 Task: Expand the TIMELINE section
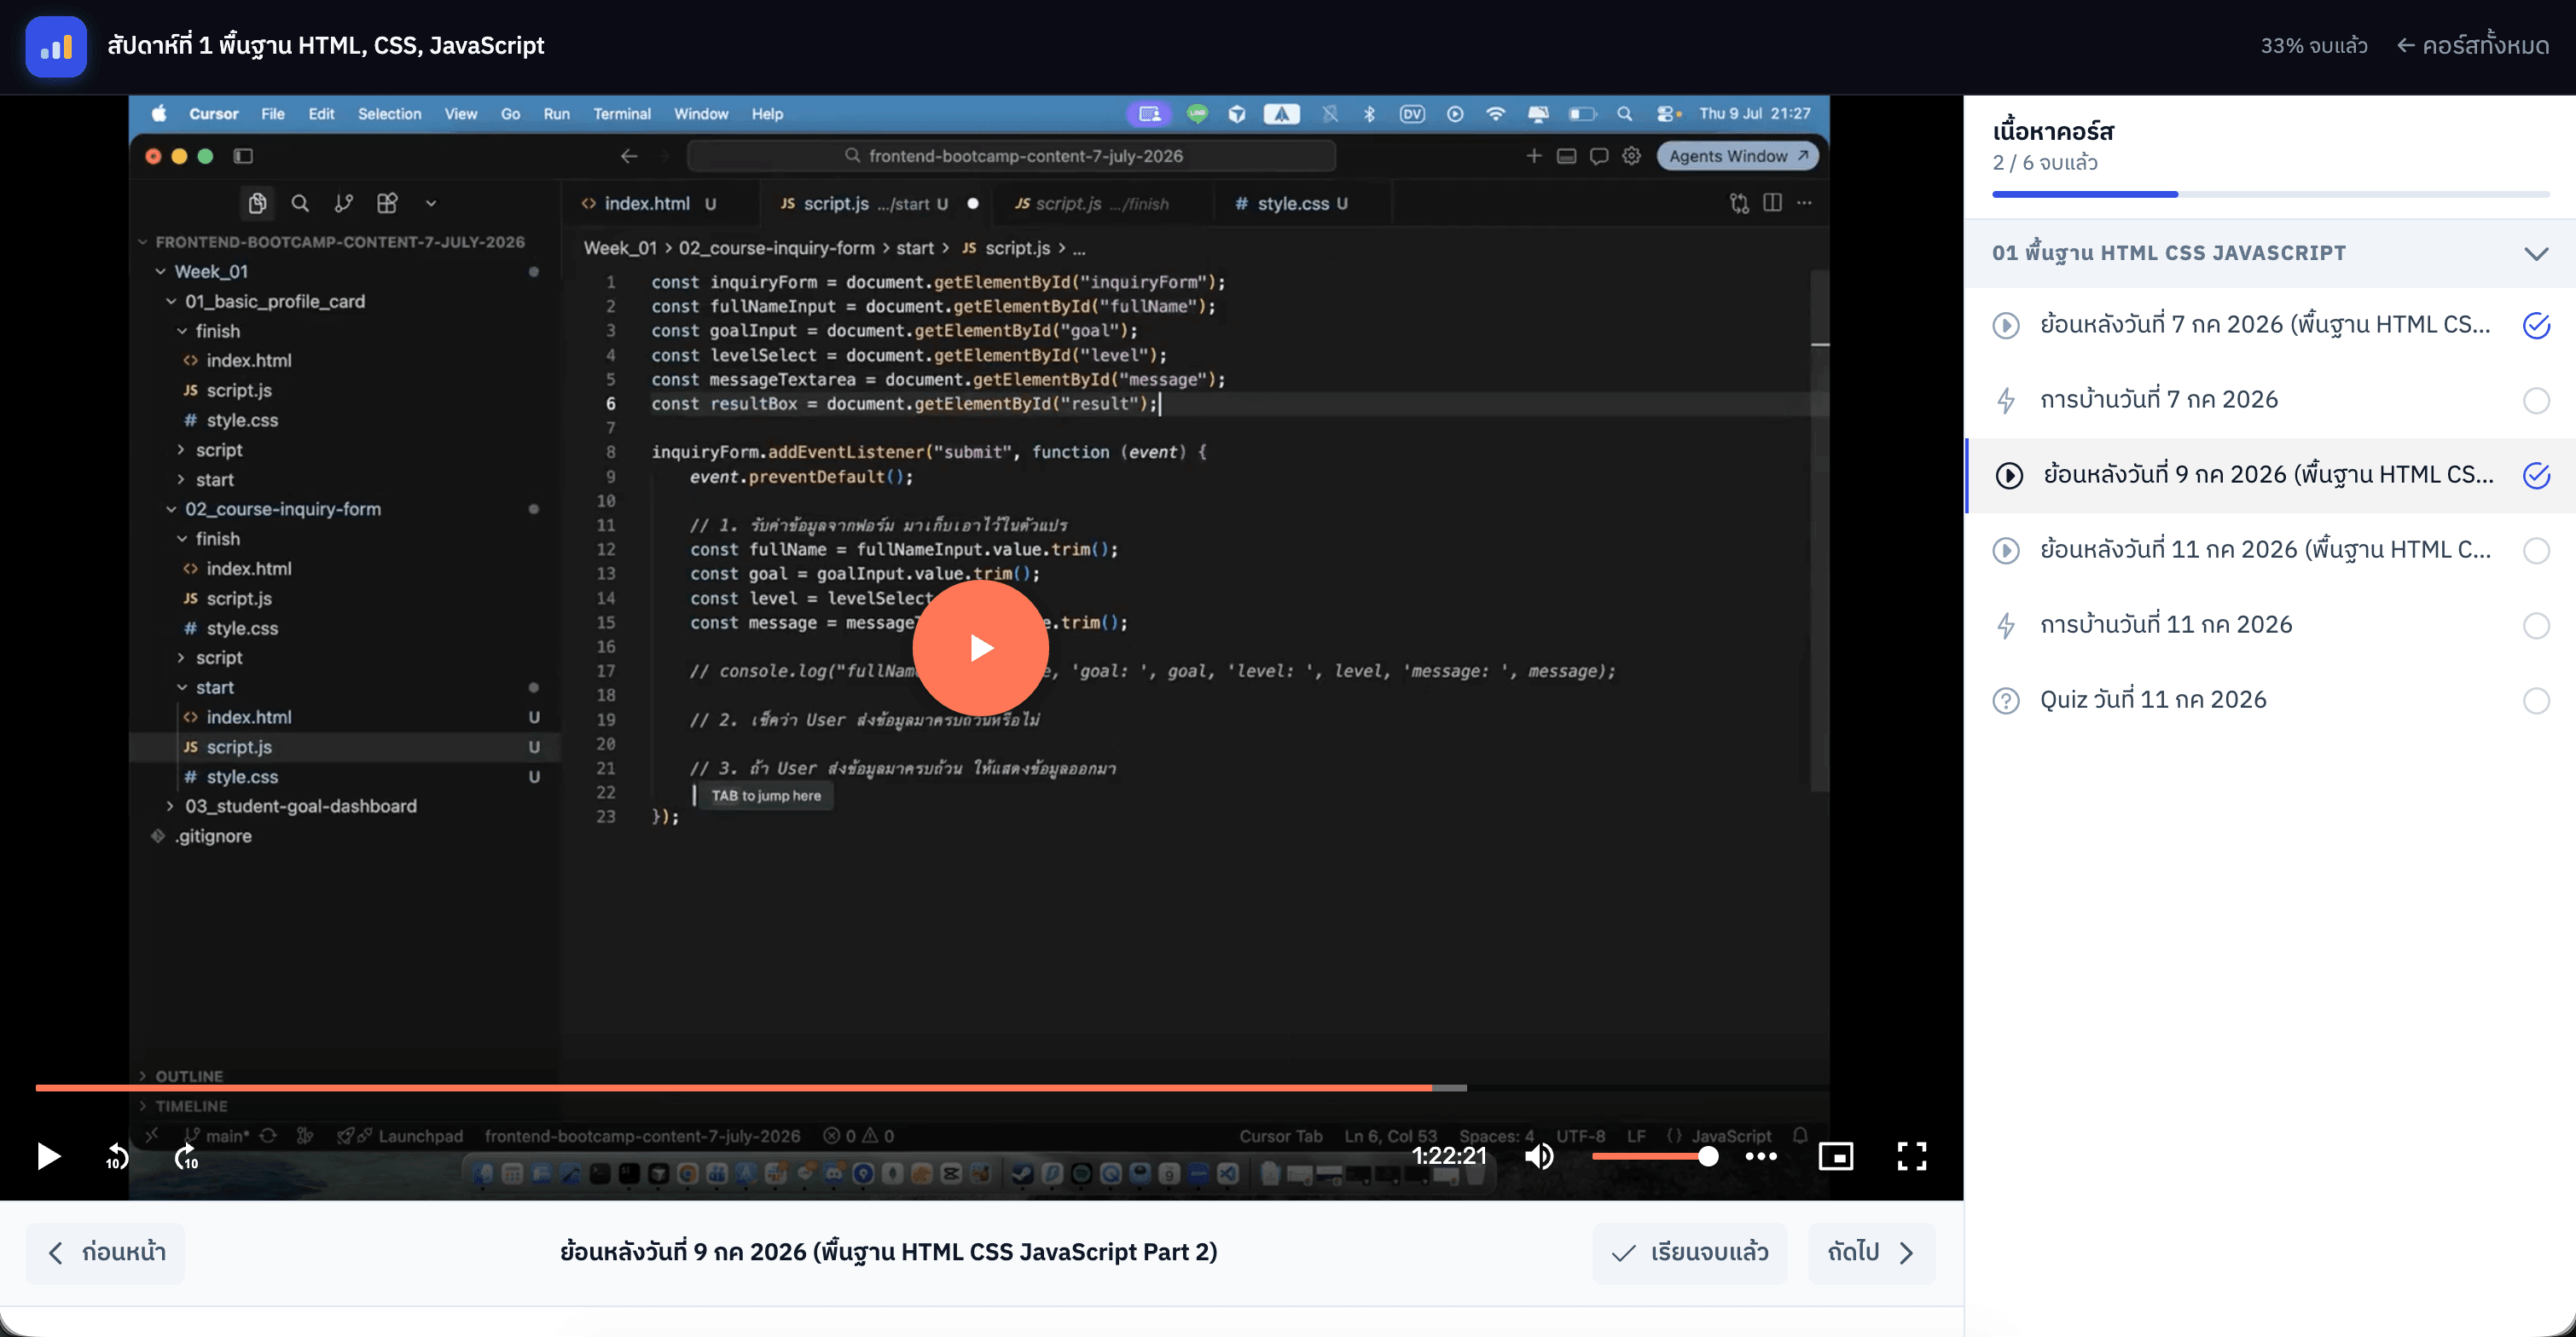pos(190,1106)
